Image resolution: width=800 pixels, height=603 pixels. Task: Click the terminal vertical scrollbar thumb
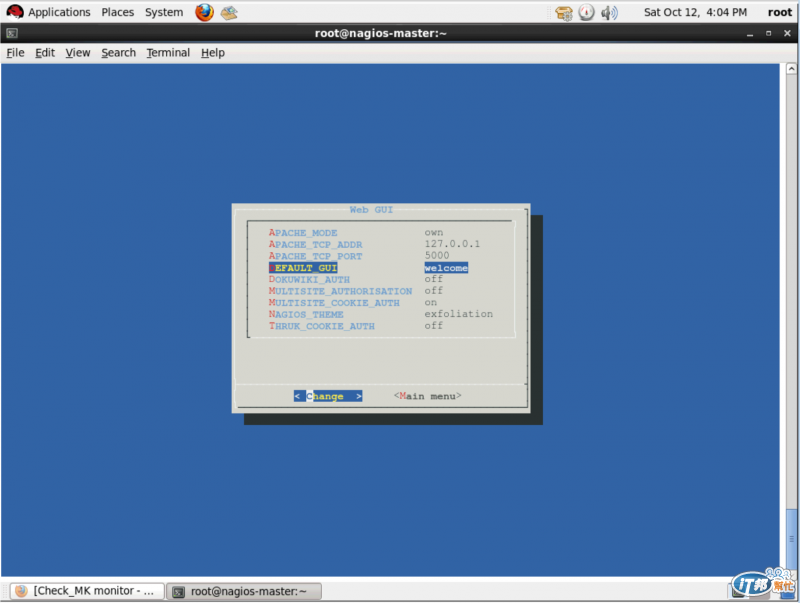point(791,540)
